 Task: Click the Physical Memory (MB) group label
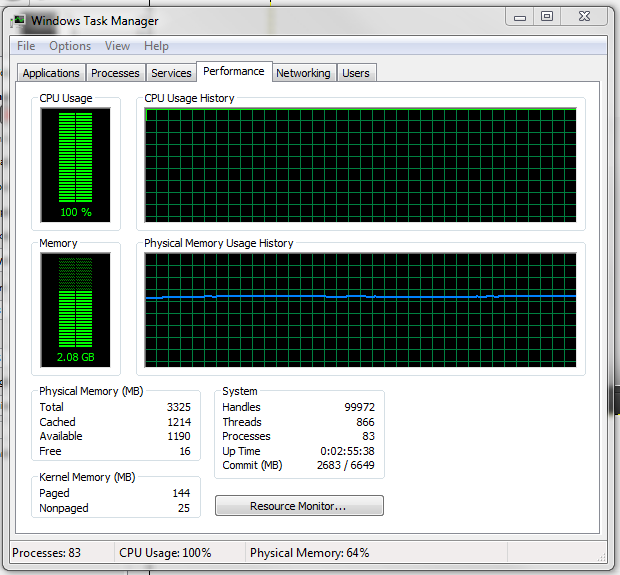[91, 391]
